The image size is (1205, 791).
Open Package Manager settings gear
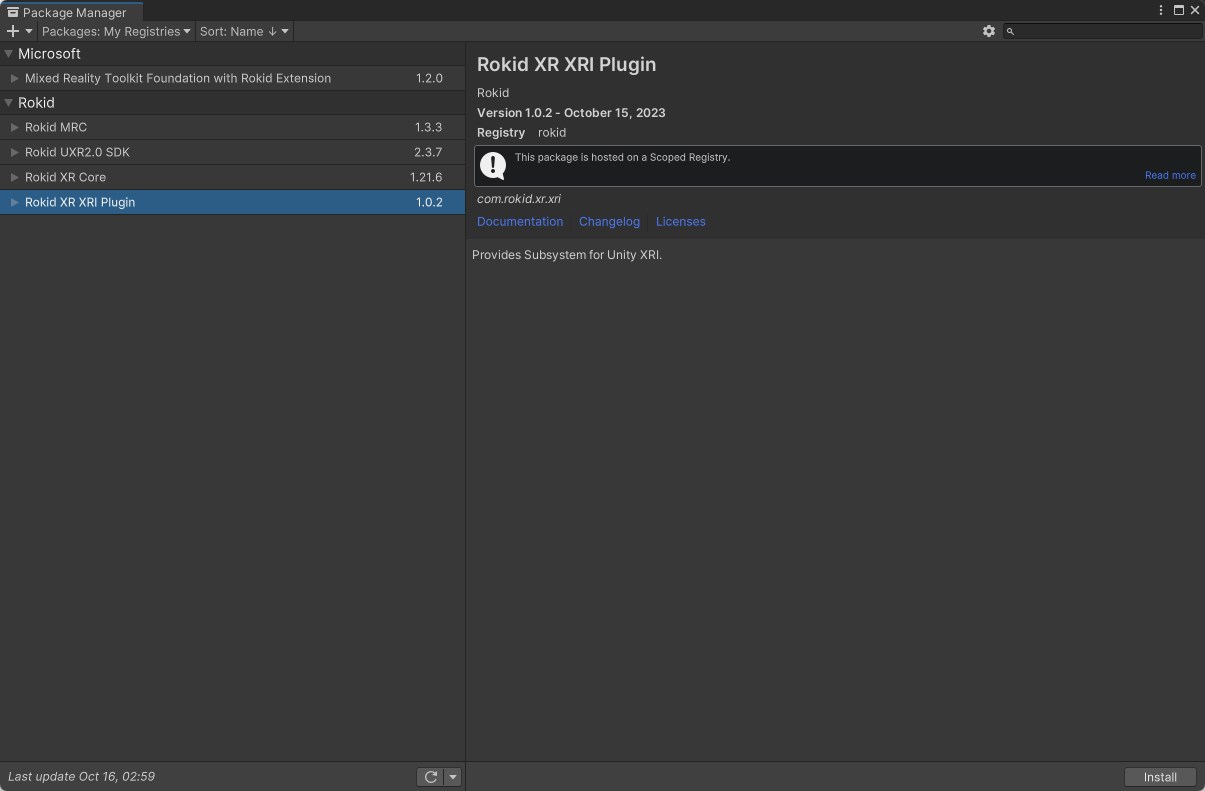pos(989,31)
